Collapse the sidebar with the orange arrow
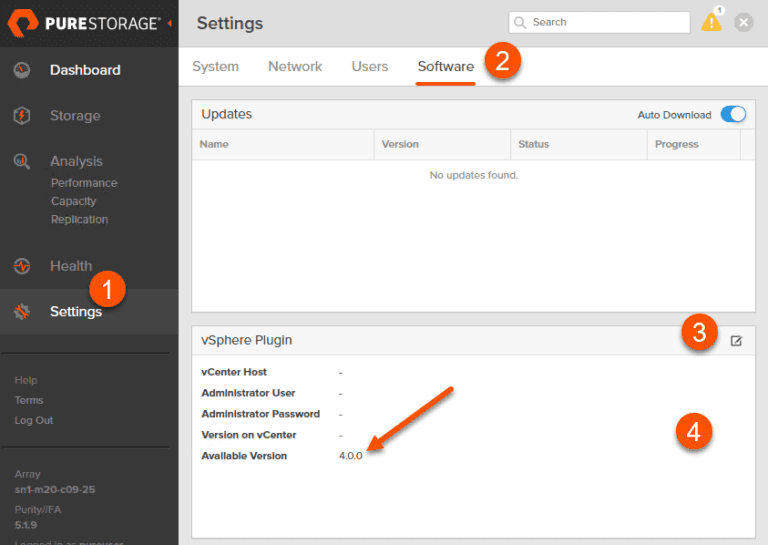 pyautogui.click(x=169, y=23)
